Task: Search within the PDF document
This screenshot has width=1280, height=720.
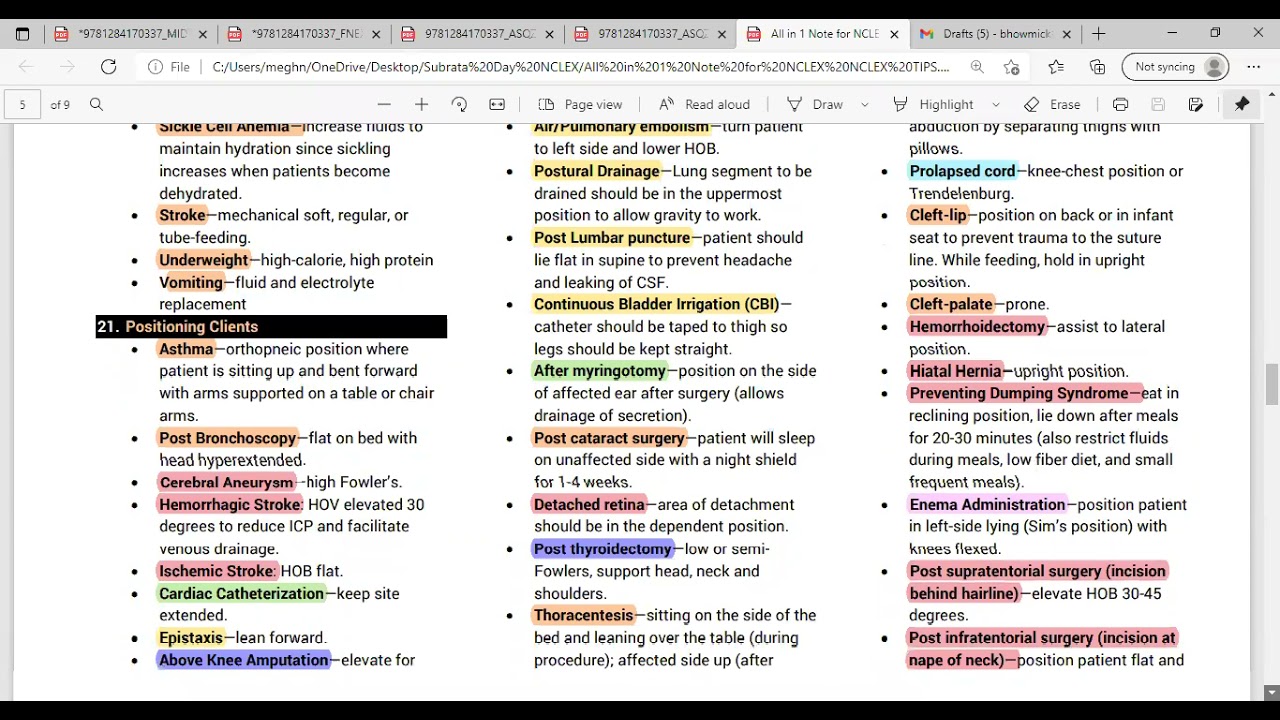Action: 96,104
